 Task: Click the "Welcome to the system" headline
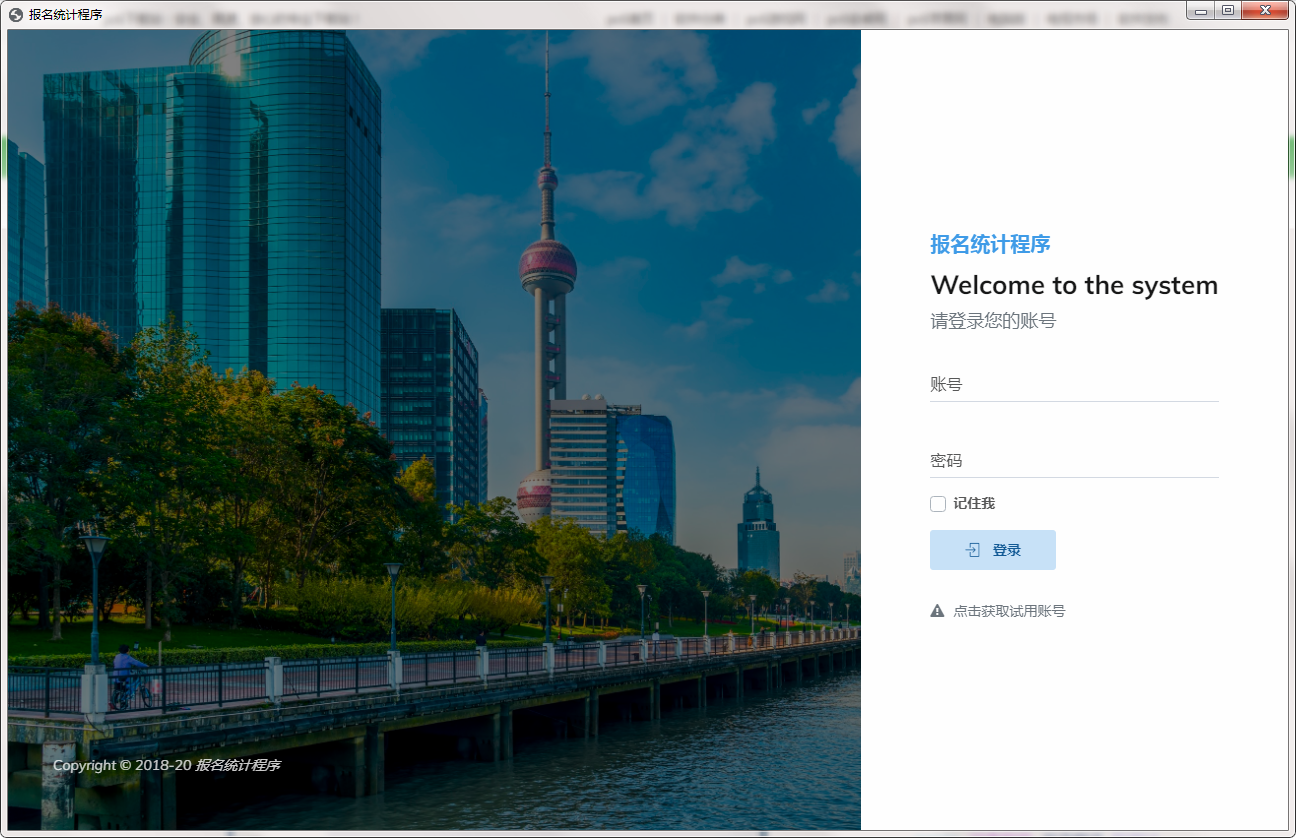click(1074, 286)
